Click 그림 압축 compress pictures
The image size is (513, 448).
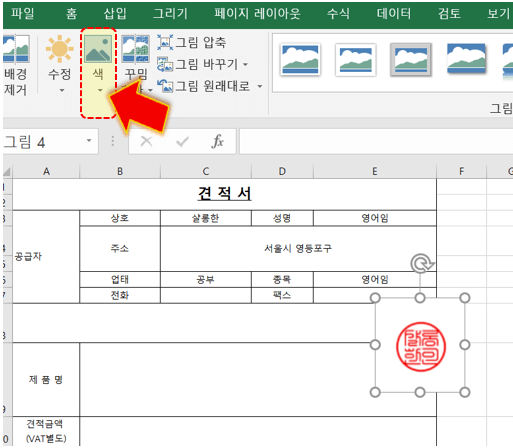192,42
